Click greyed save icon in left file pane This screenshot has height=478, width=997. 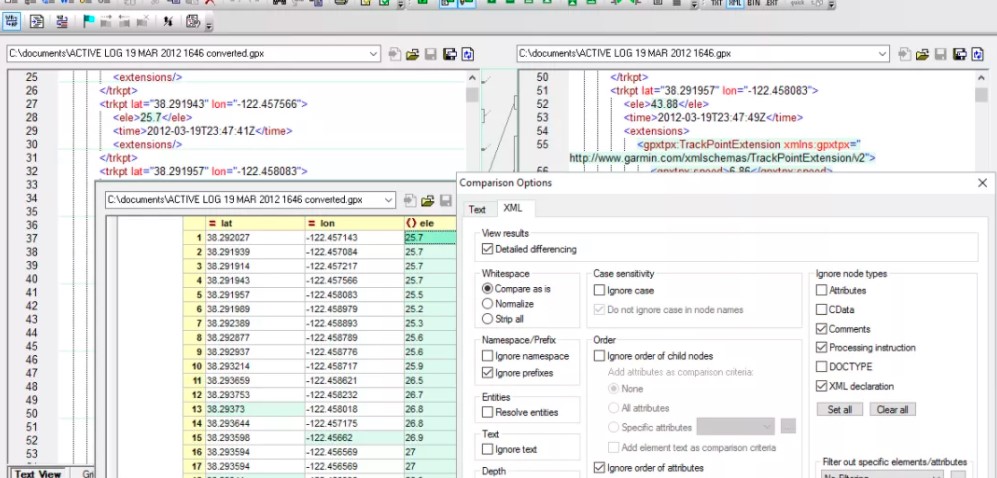tap(431, 54)
